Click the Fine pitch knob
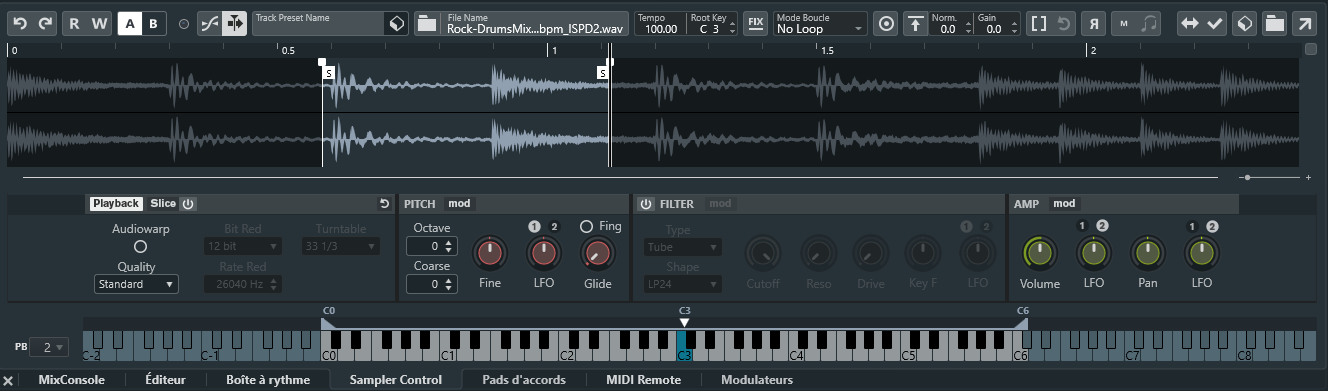 tap(490, 254)
